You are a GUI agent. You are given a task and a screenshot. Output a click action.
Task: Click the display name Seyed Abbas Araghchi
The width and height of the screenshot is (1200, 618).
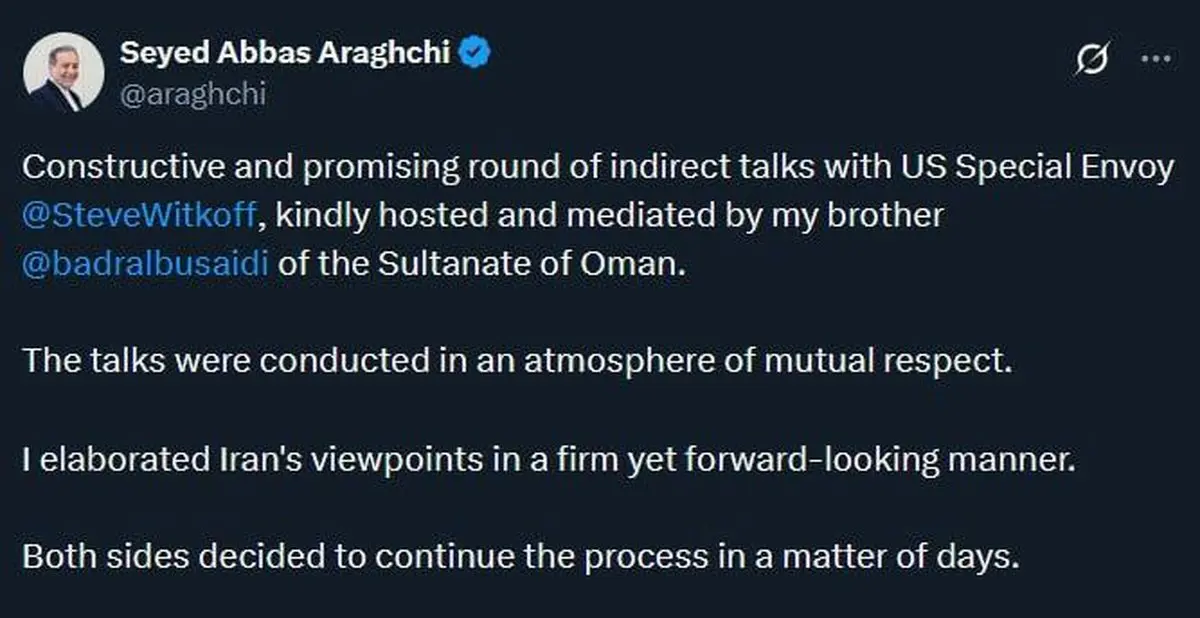(x=285, y=54)
